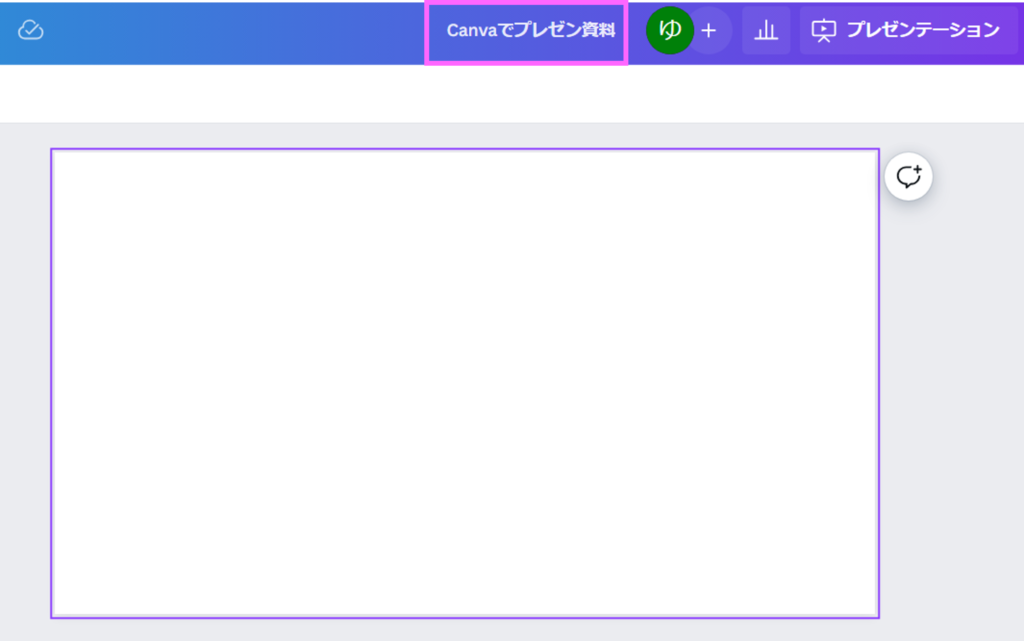Open the bar chart insights icon
This screenshot has height=641, width=1024.
point(766,30)
